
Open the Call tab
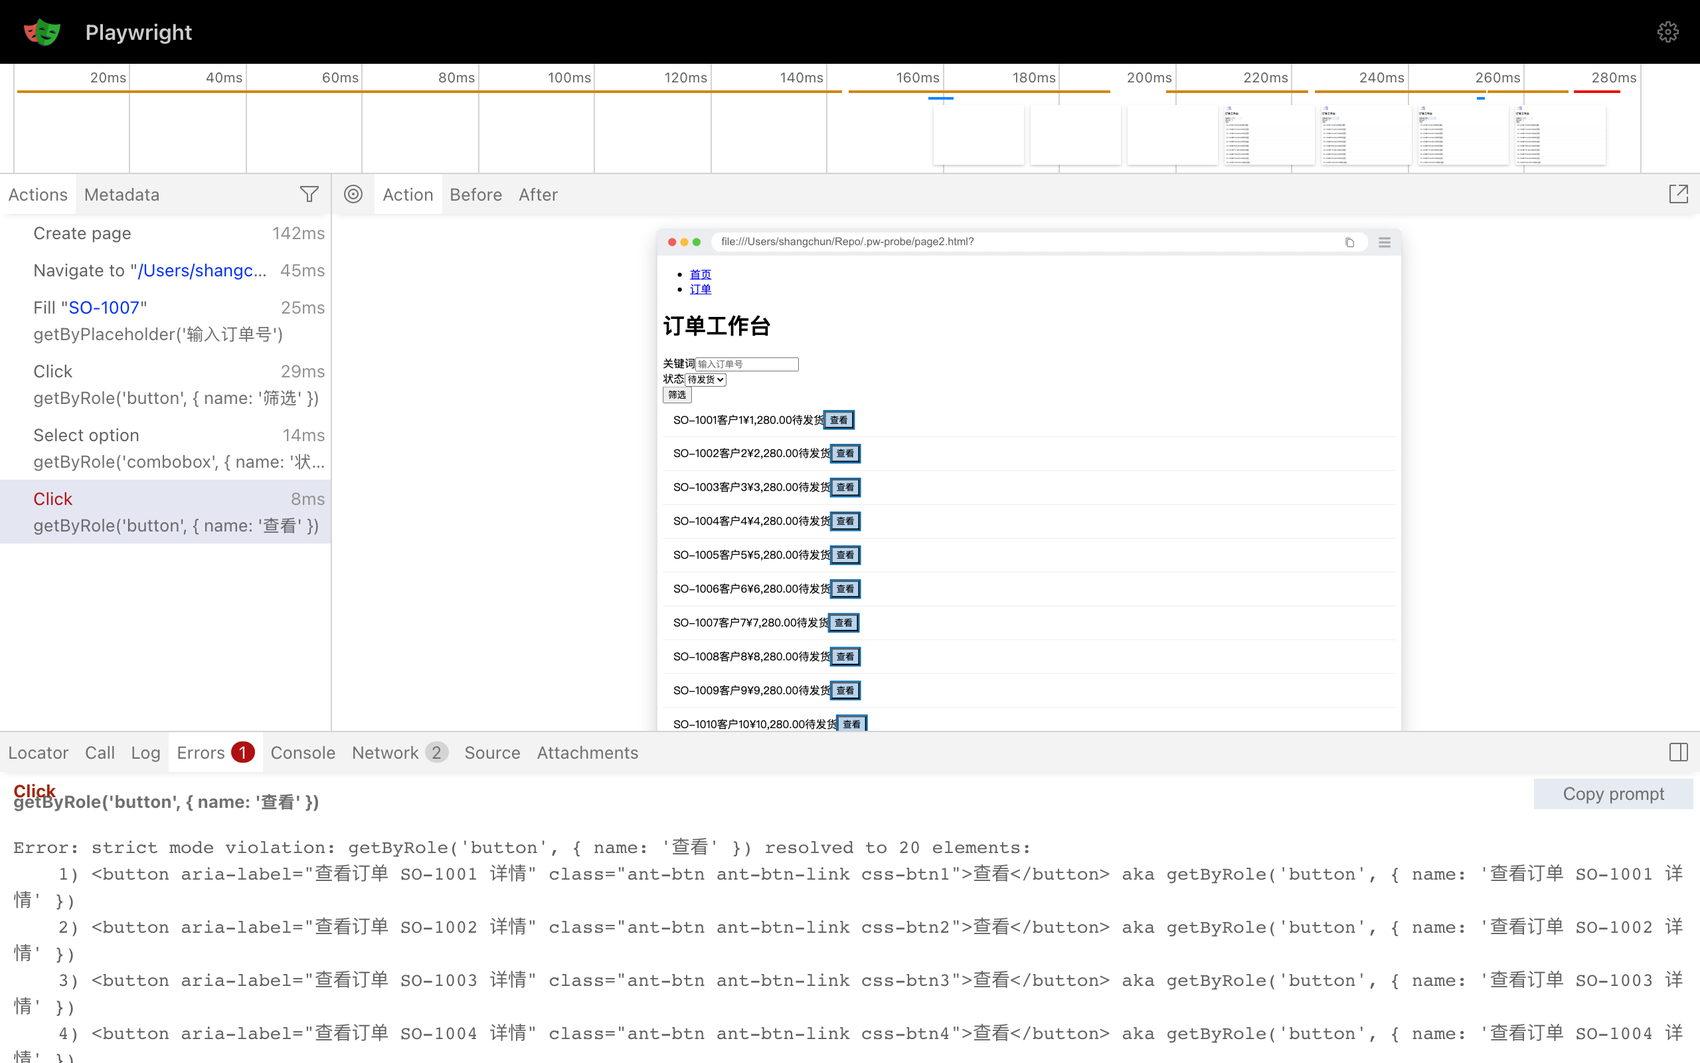tap(100, 752)
